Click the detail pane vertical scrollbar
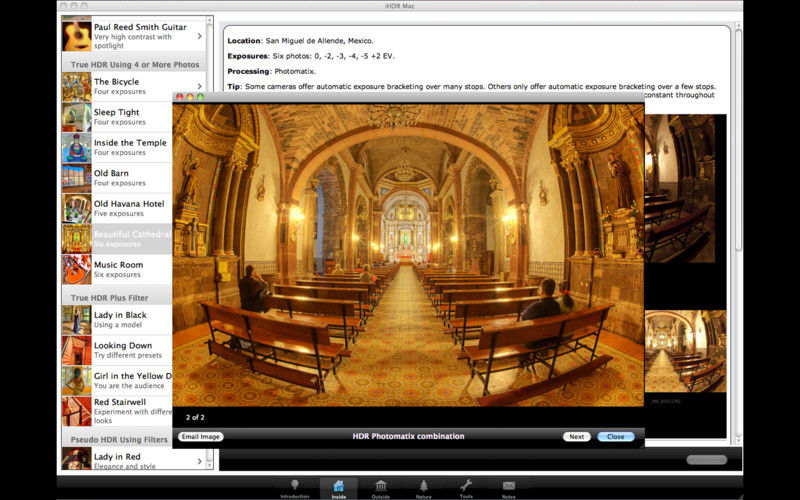 coord(738,138)
